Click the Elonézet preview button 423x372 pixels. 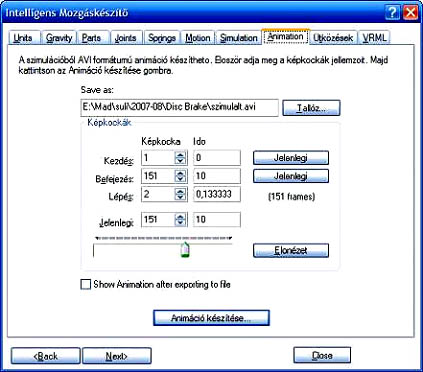point(291,250)
